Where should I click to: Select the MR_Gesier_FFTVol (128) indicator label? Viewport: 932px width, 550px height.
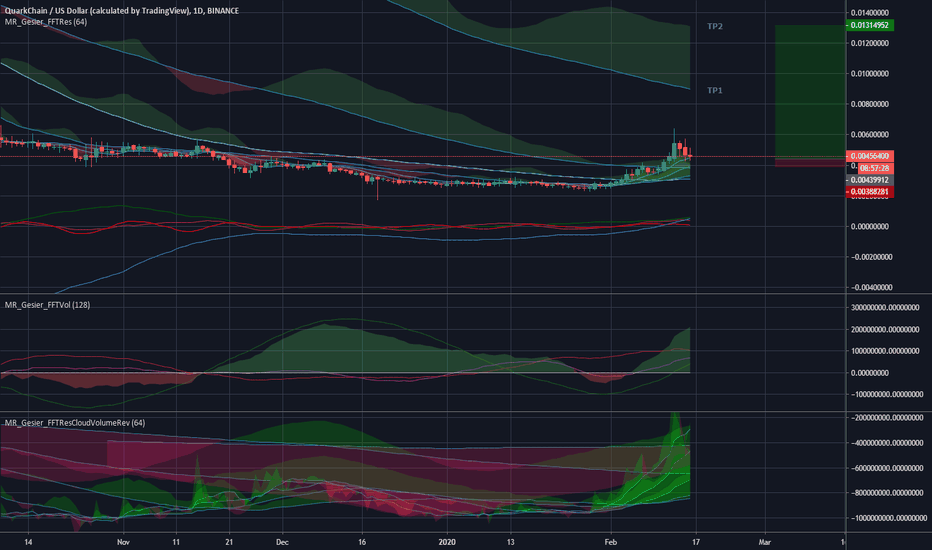[x=48, y=305]
